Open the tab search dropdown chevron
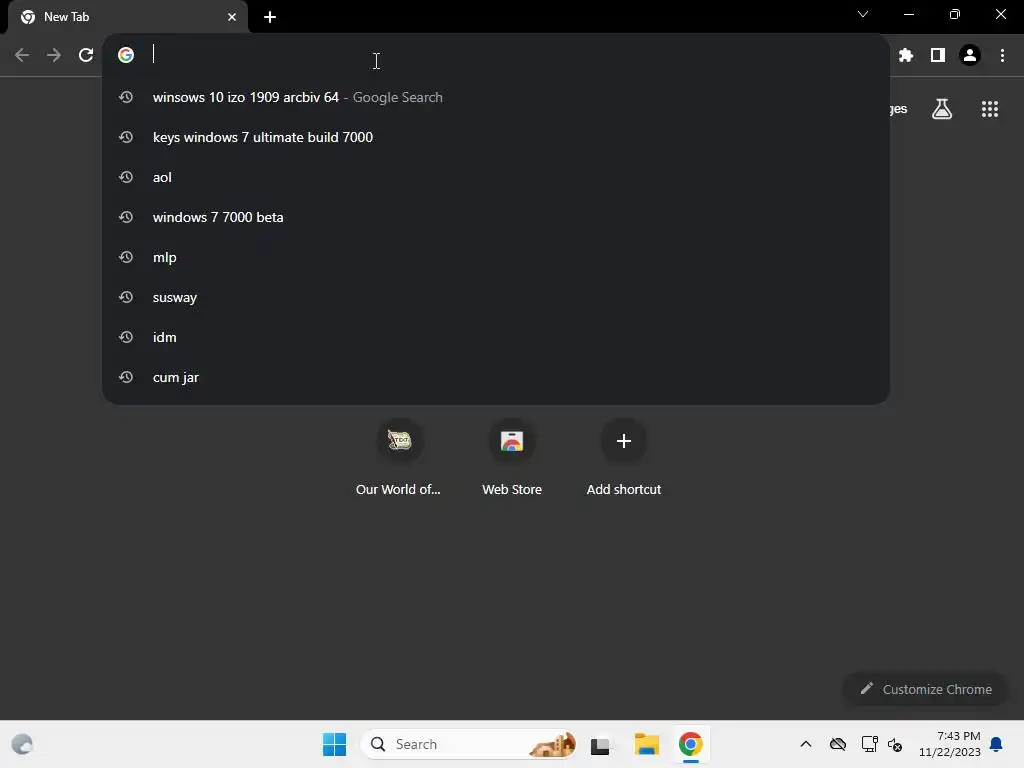 [x=863, y=14]
